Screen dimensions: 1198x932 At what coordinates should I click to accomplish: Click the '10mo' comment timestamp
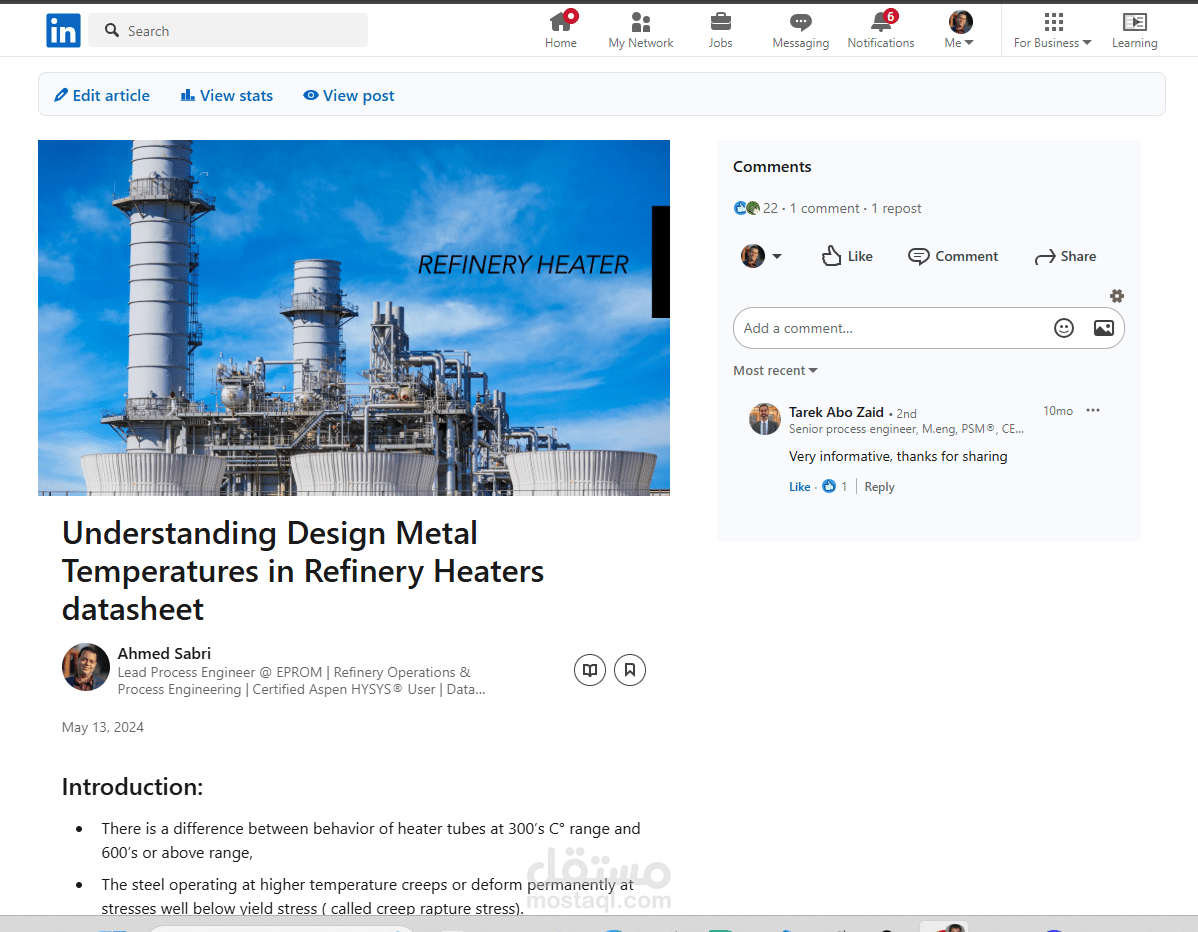[1058, 411]
